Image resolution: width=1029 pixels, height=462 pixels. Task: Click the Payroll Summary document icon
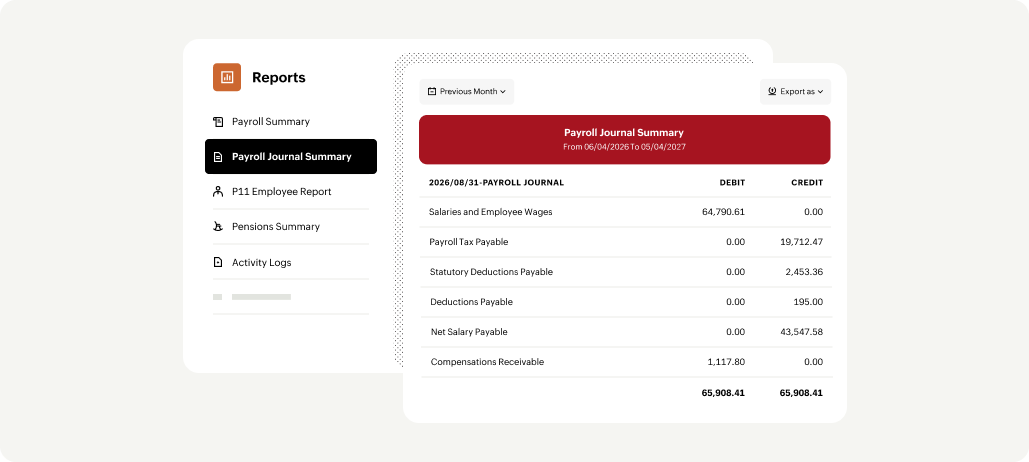[x=218, y=122]
